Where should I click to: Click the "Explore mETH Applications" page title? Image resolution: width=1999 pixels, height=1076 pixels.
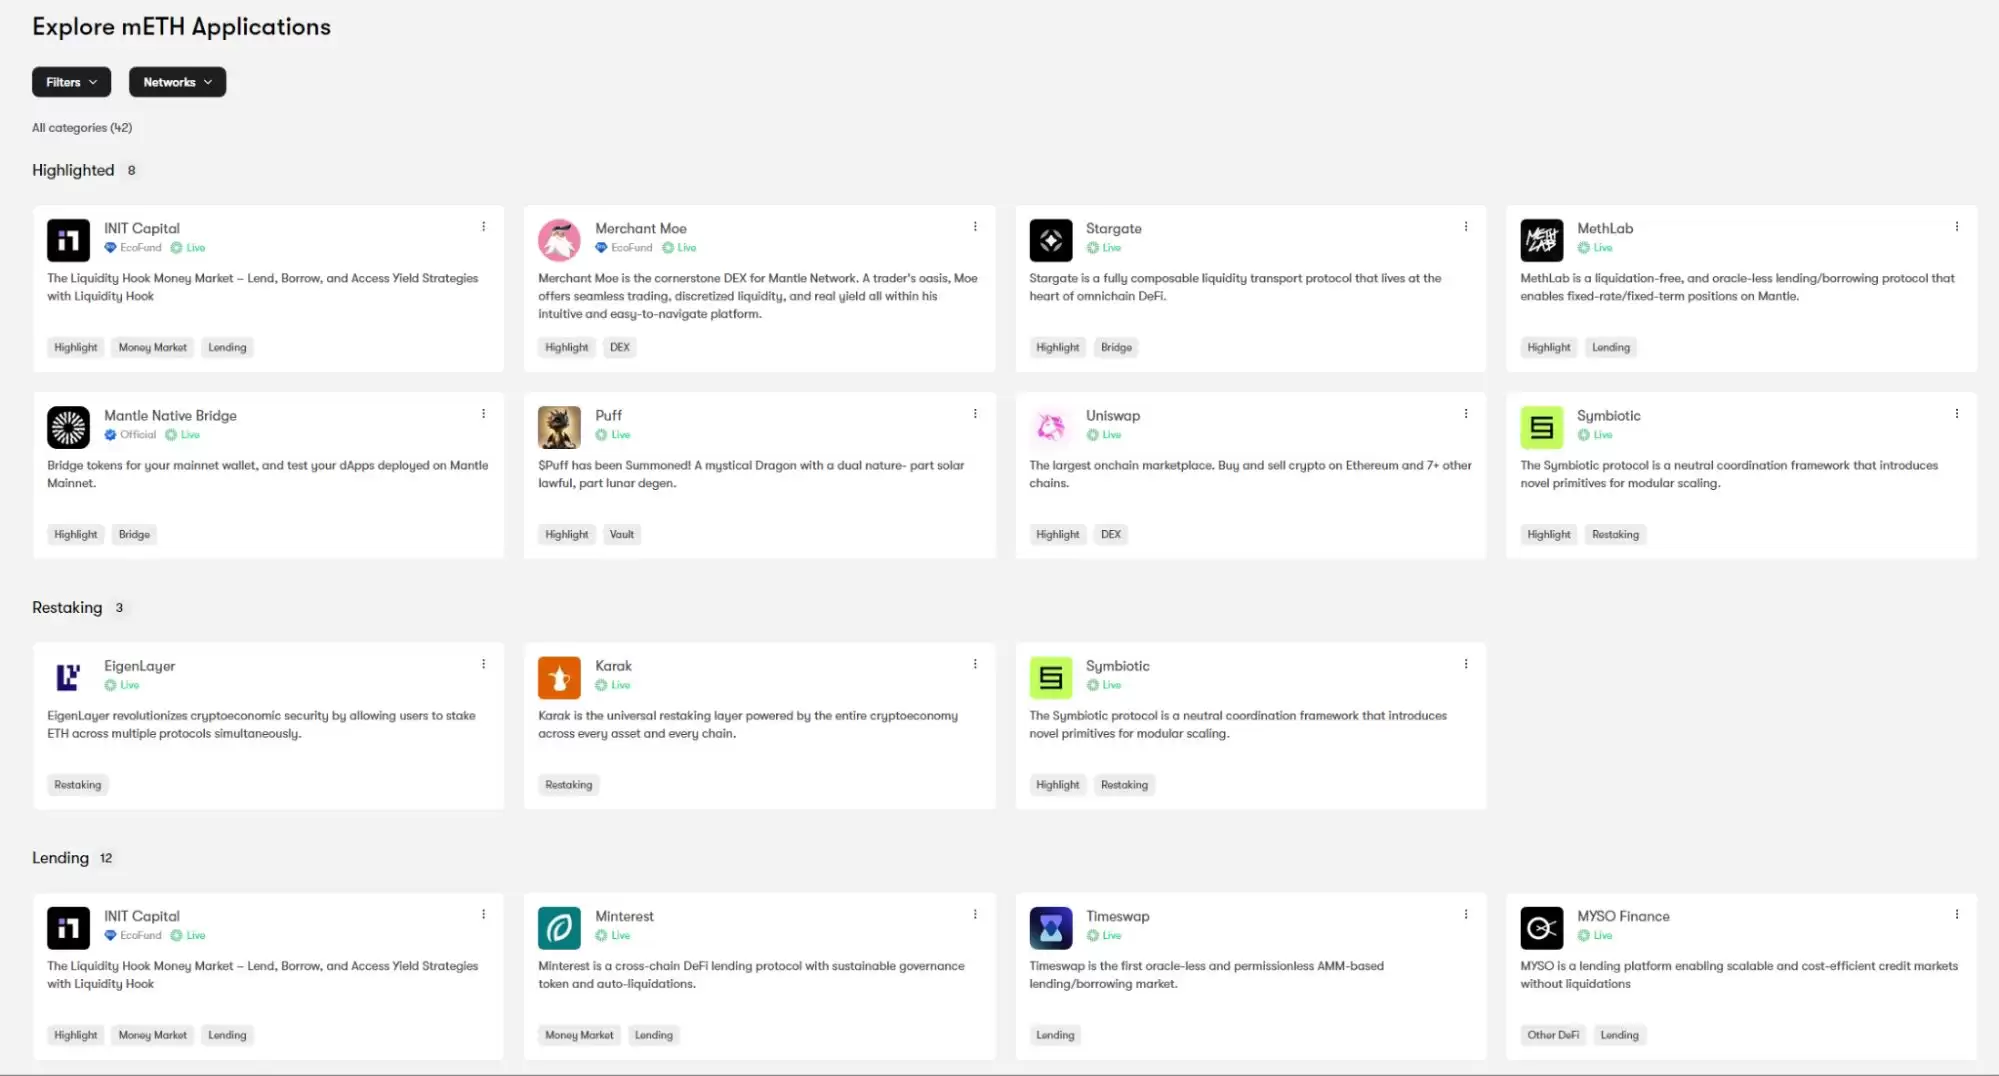pos(181,27)
